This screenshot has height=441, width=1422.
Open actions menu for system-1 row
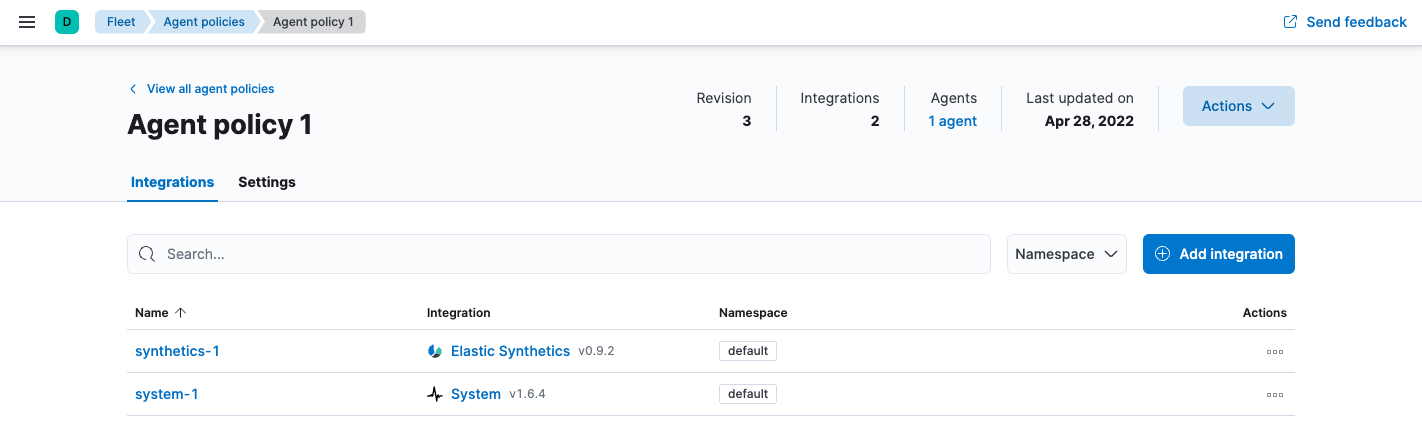pos(1274,395)
